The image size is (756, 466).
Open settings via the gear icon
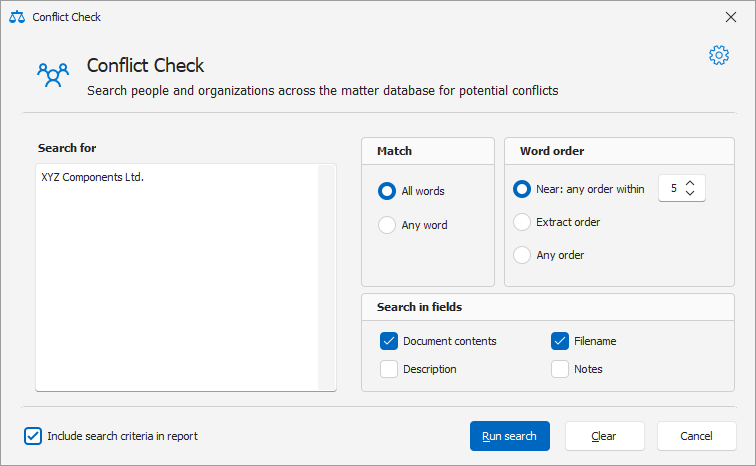tap(719, 55)
